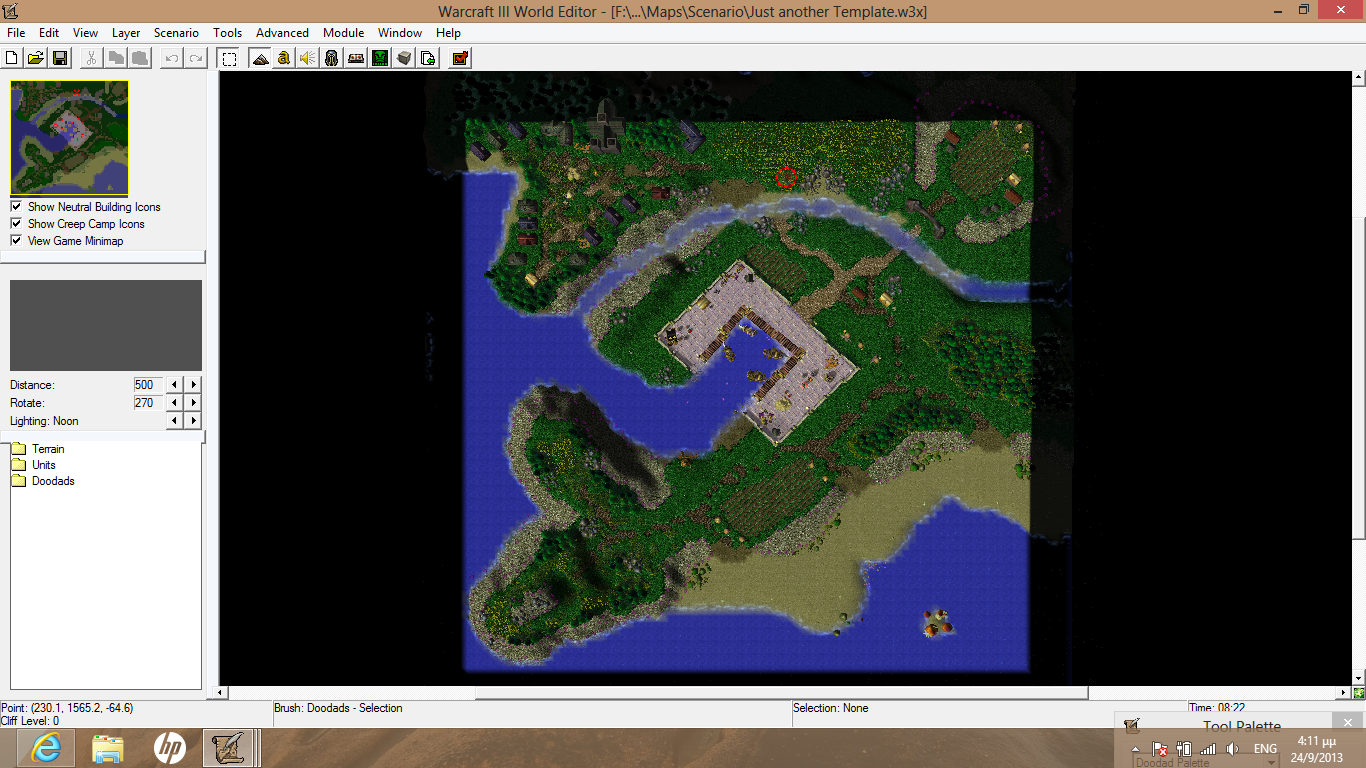
Task: Open Internet Explorer from the taskbar
Action: [x=46, y=748]
